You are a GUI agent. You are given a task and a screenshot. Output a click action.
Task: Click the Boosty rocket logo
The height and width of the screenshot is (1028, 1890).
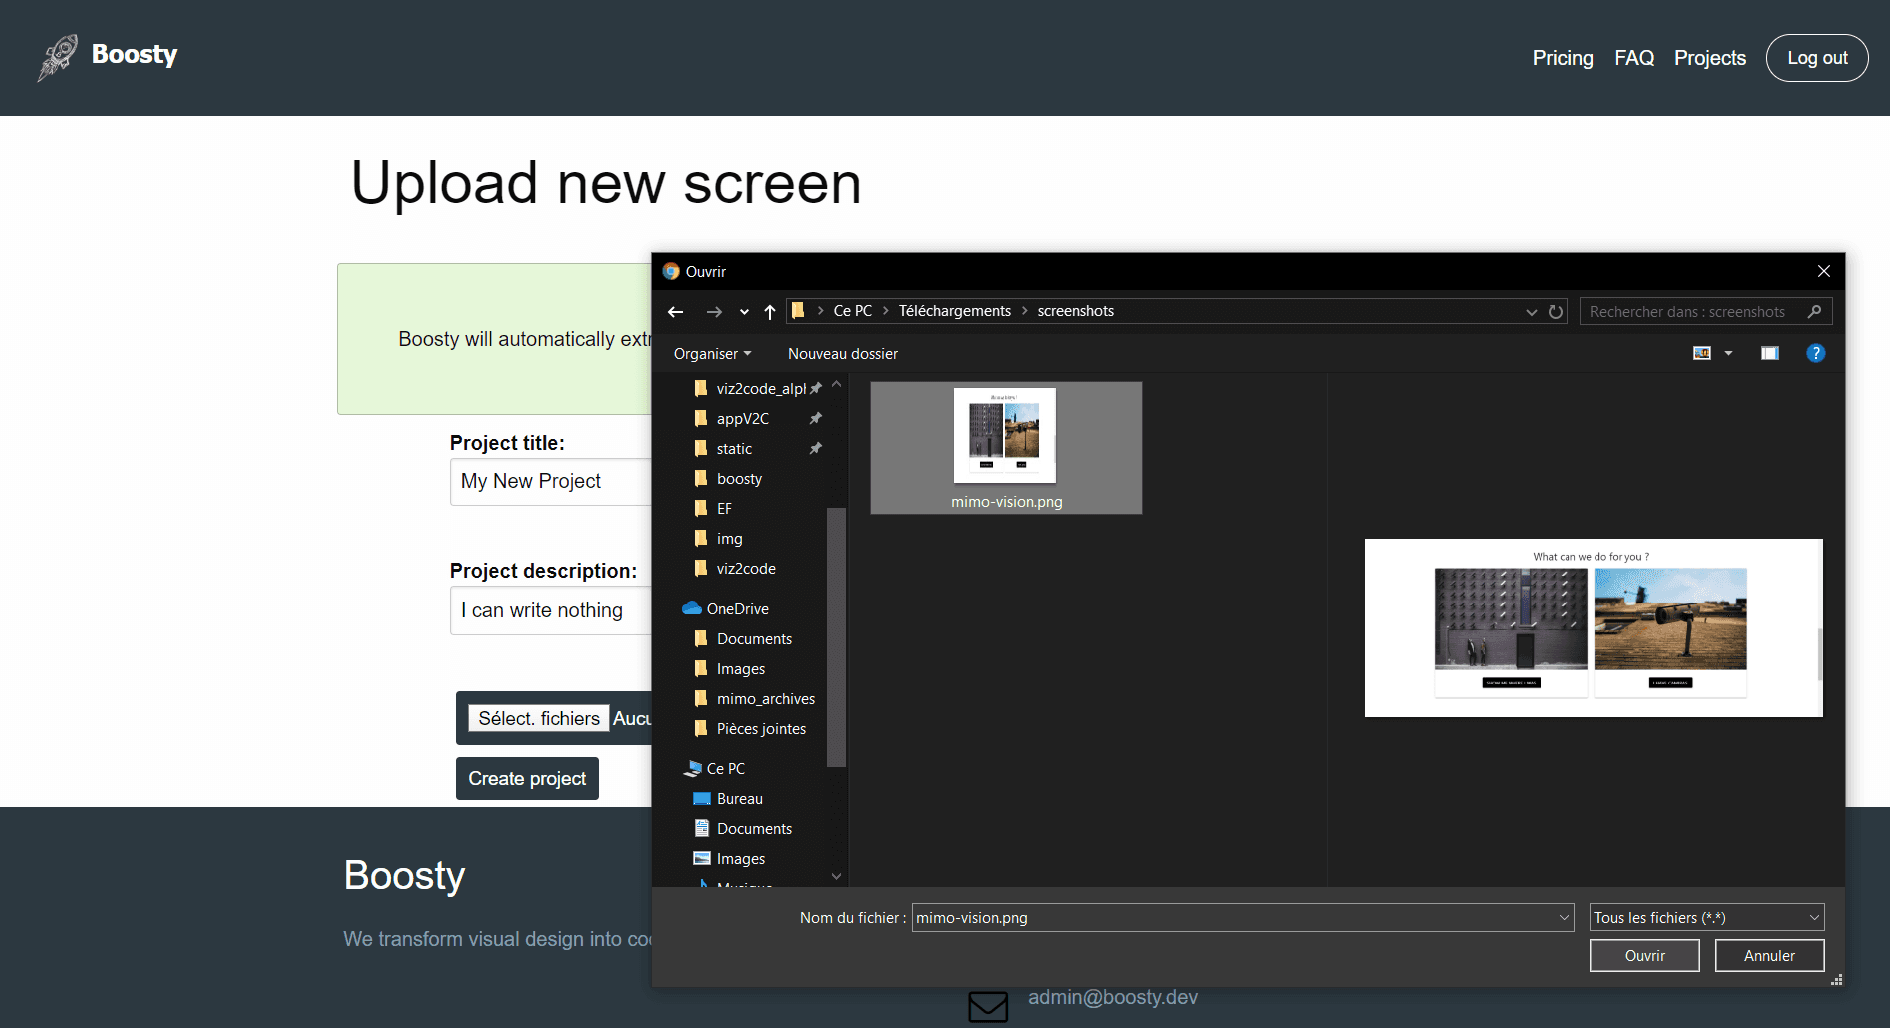tap(58, 57)
